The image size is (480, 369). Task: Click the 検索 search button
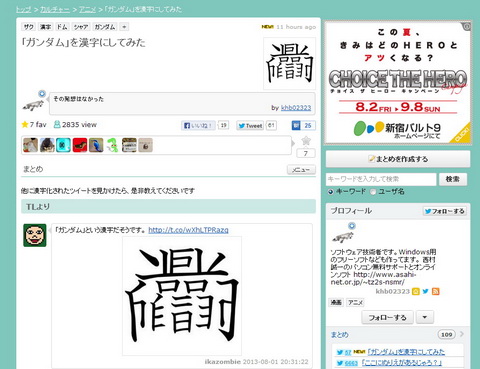453,179
